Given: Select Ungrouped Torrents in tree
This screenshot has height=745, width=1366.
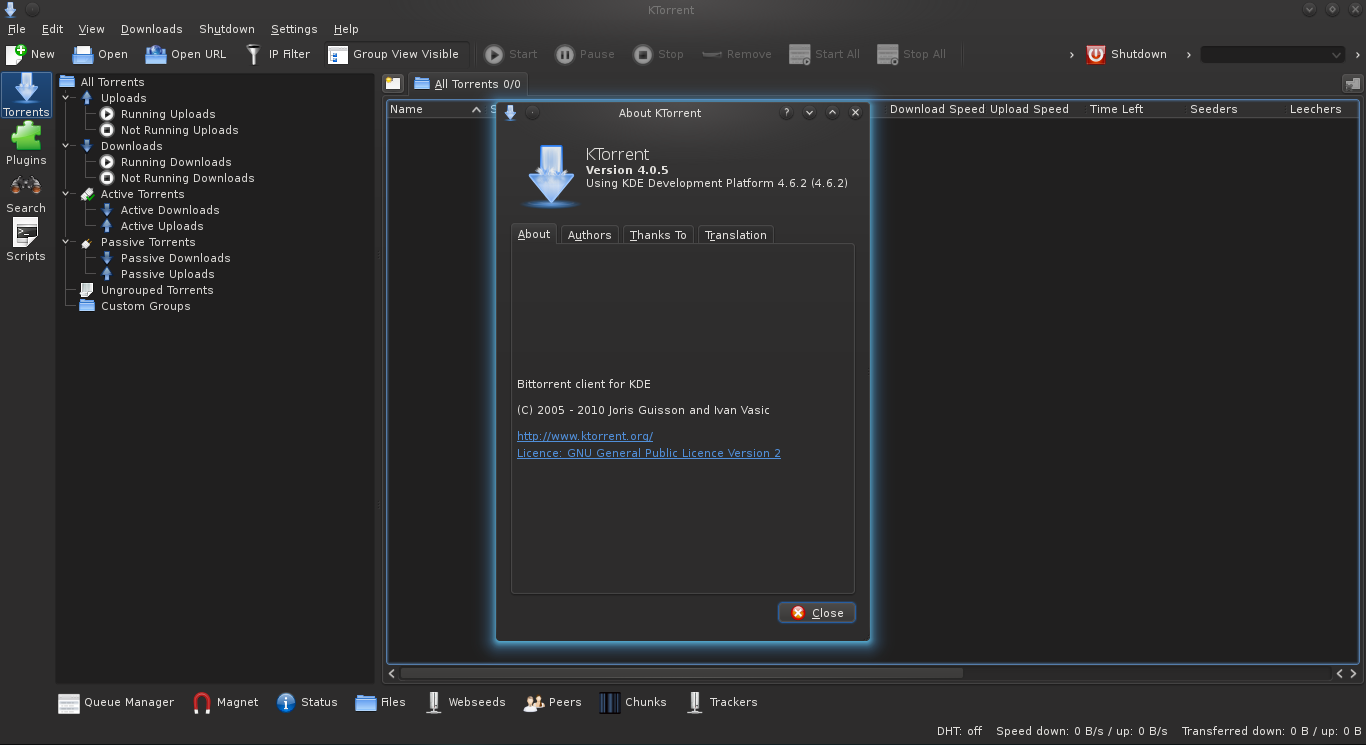Looking at the screenshot, I should pos(157,290).
